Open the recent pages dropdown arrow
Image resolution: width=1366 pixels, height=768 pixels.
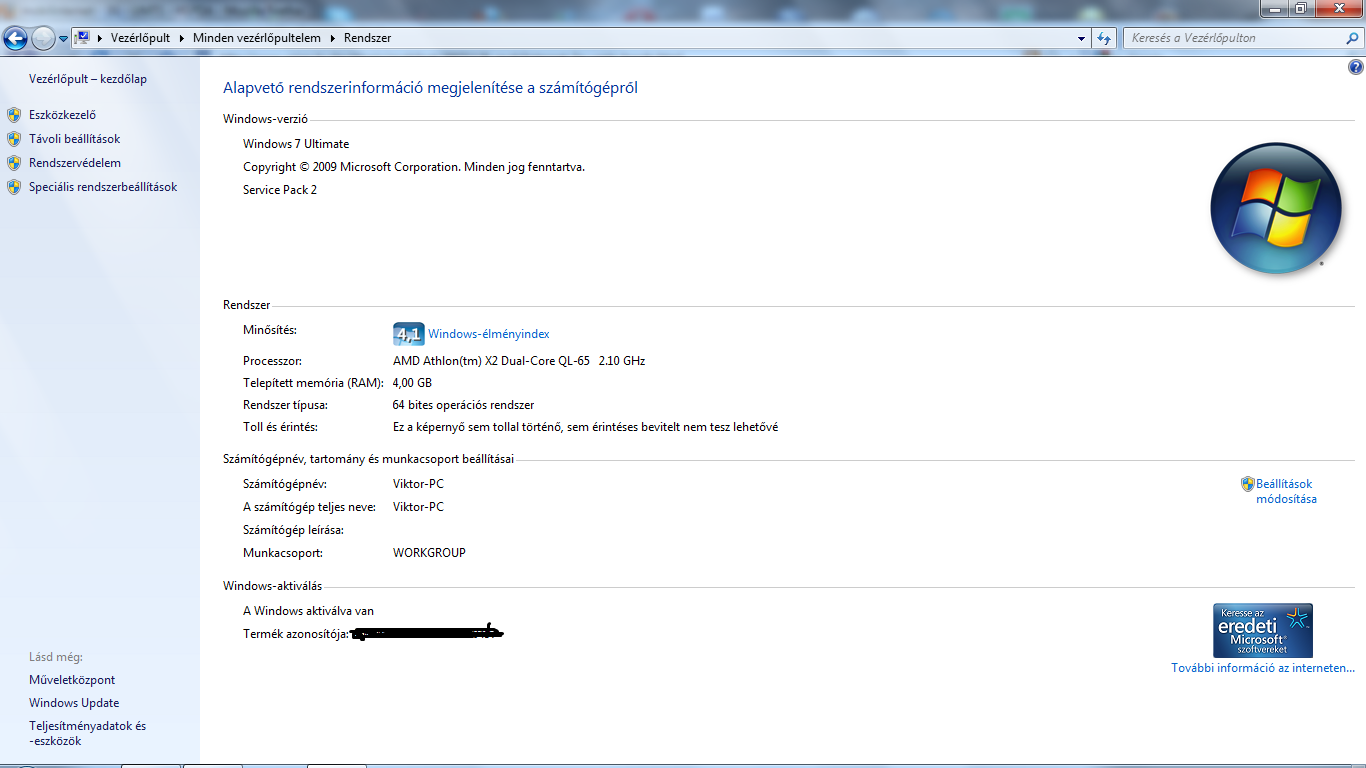pos(64,39)
